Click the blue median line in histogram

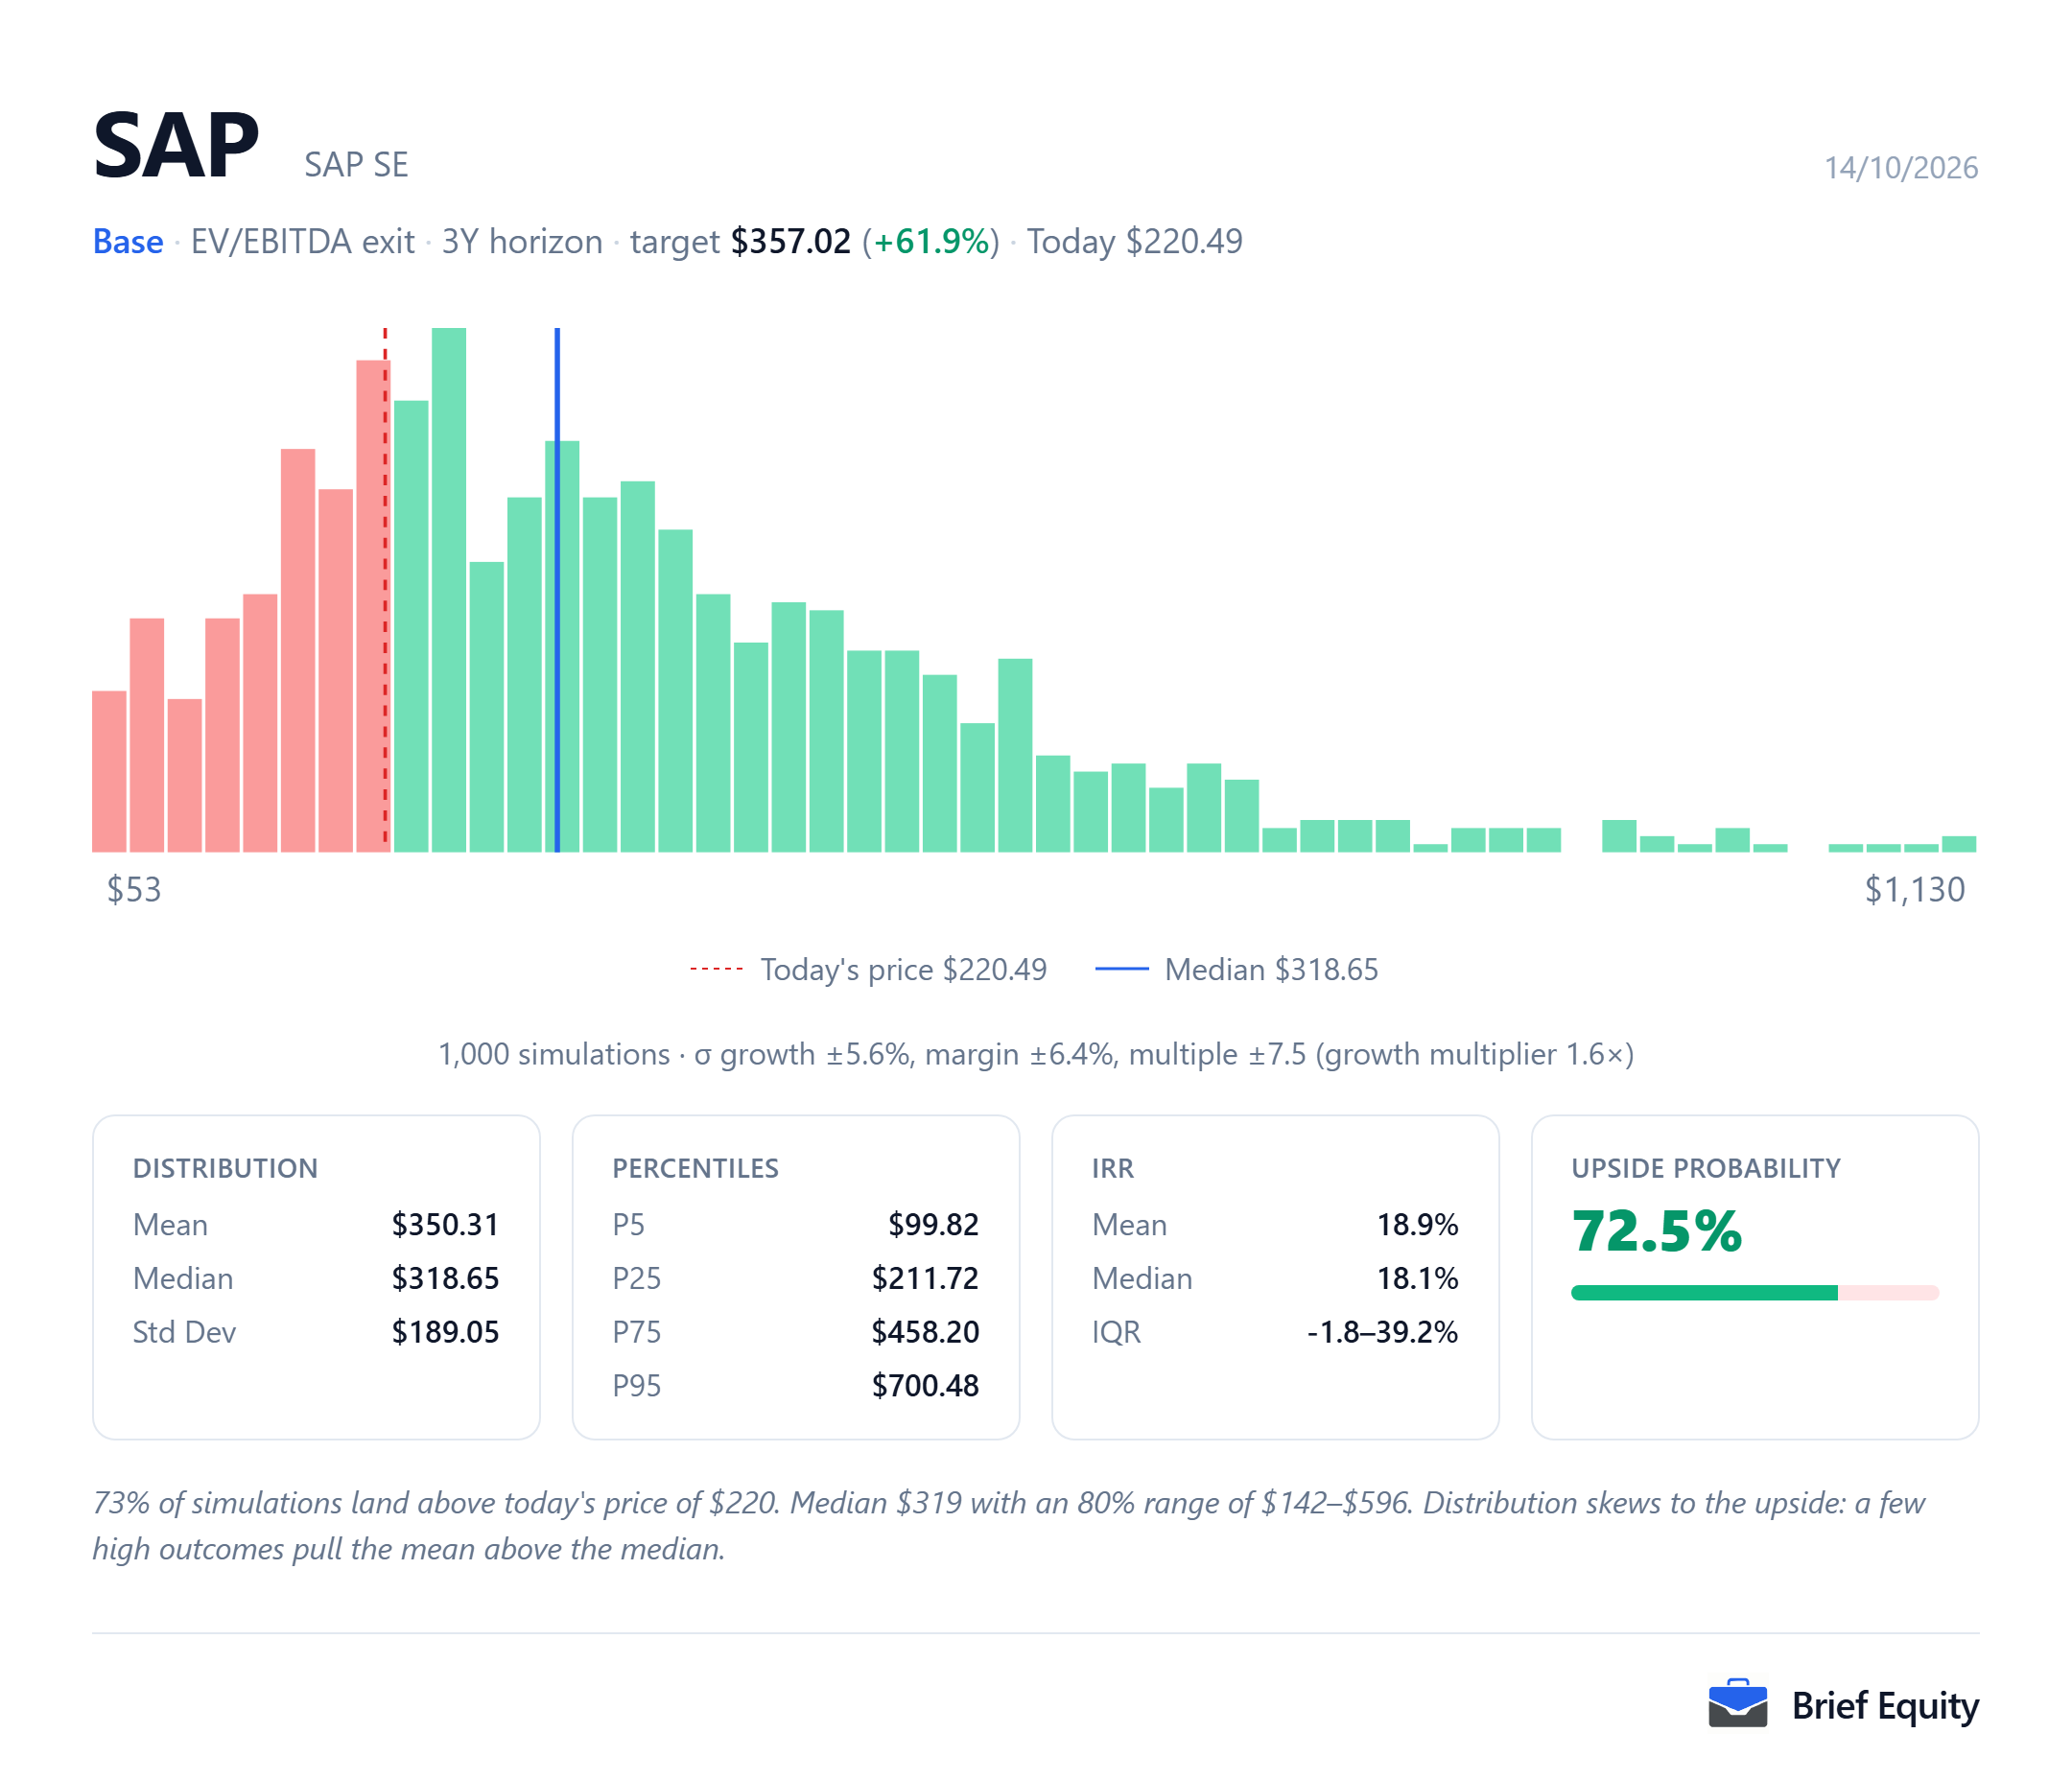pos(557,589)
